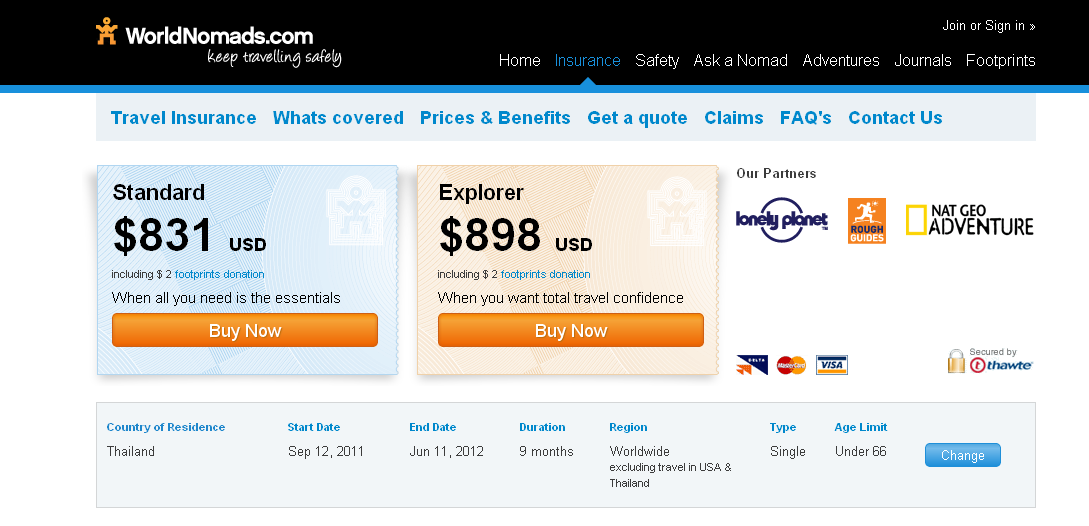Buy the Explorer plan now
Screen dimensions: 1089x526
(x=570, y=330)
